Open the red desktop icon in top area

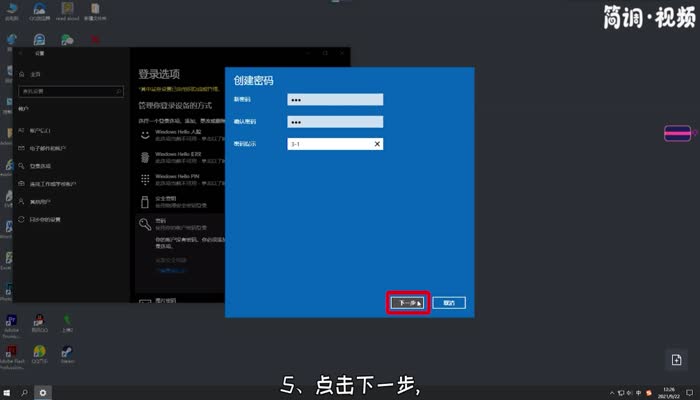95,40
